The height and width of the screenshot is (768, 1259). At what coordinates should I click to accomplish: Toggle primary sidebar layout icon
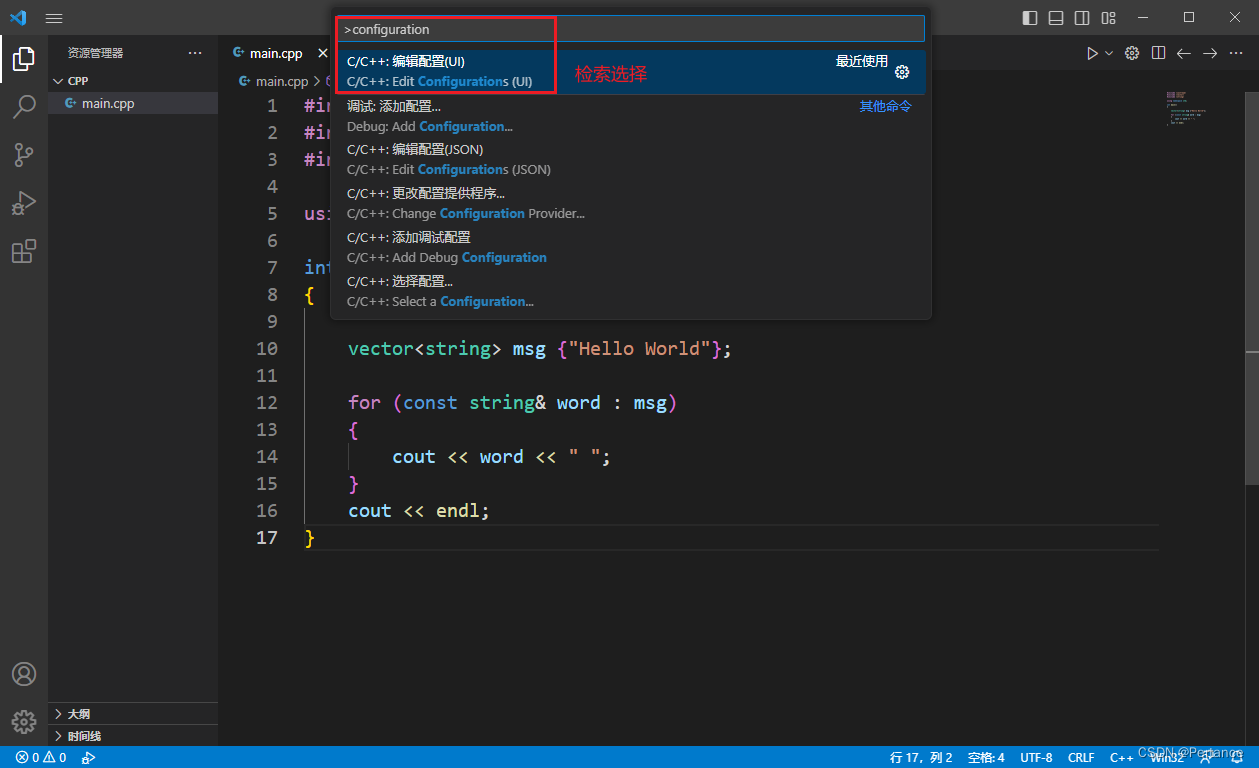coord(1030,18)
